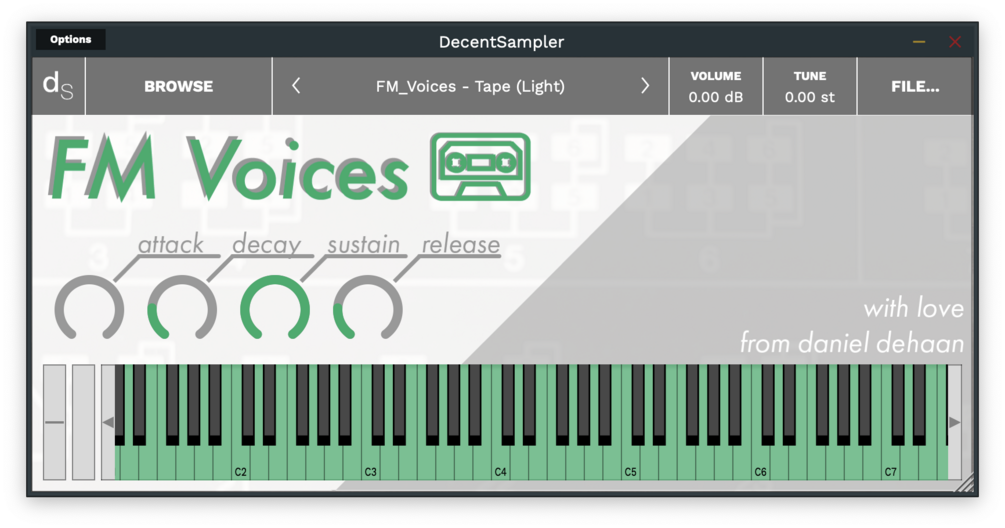
Task: Click the VOLUME 0.00 dB control
Action: coord(716,87)
